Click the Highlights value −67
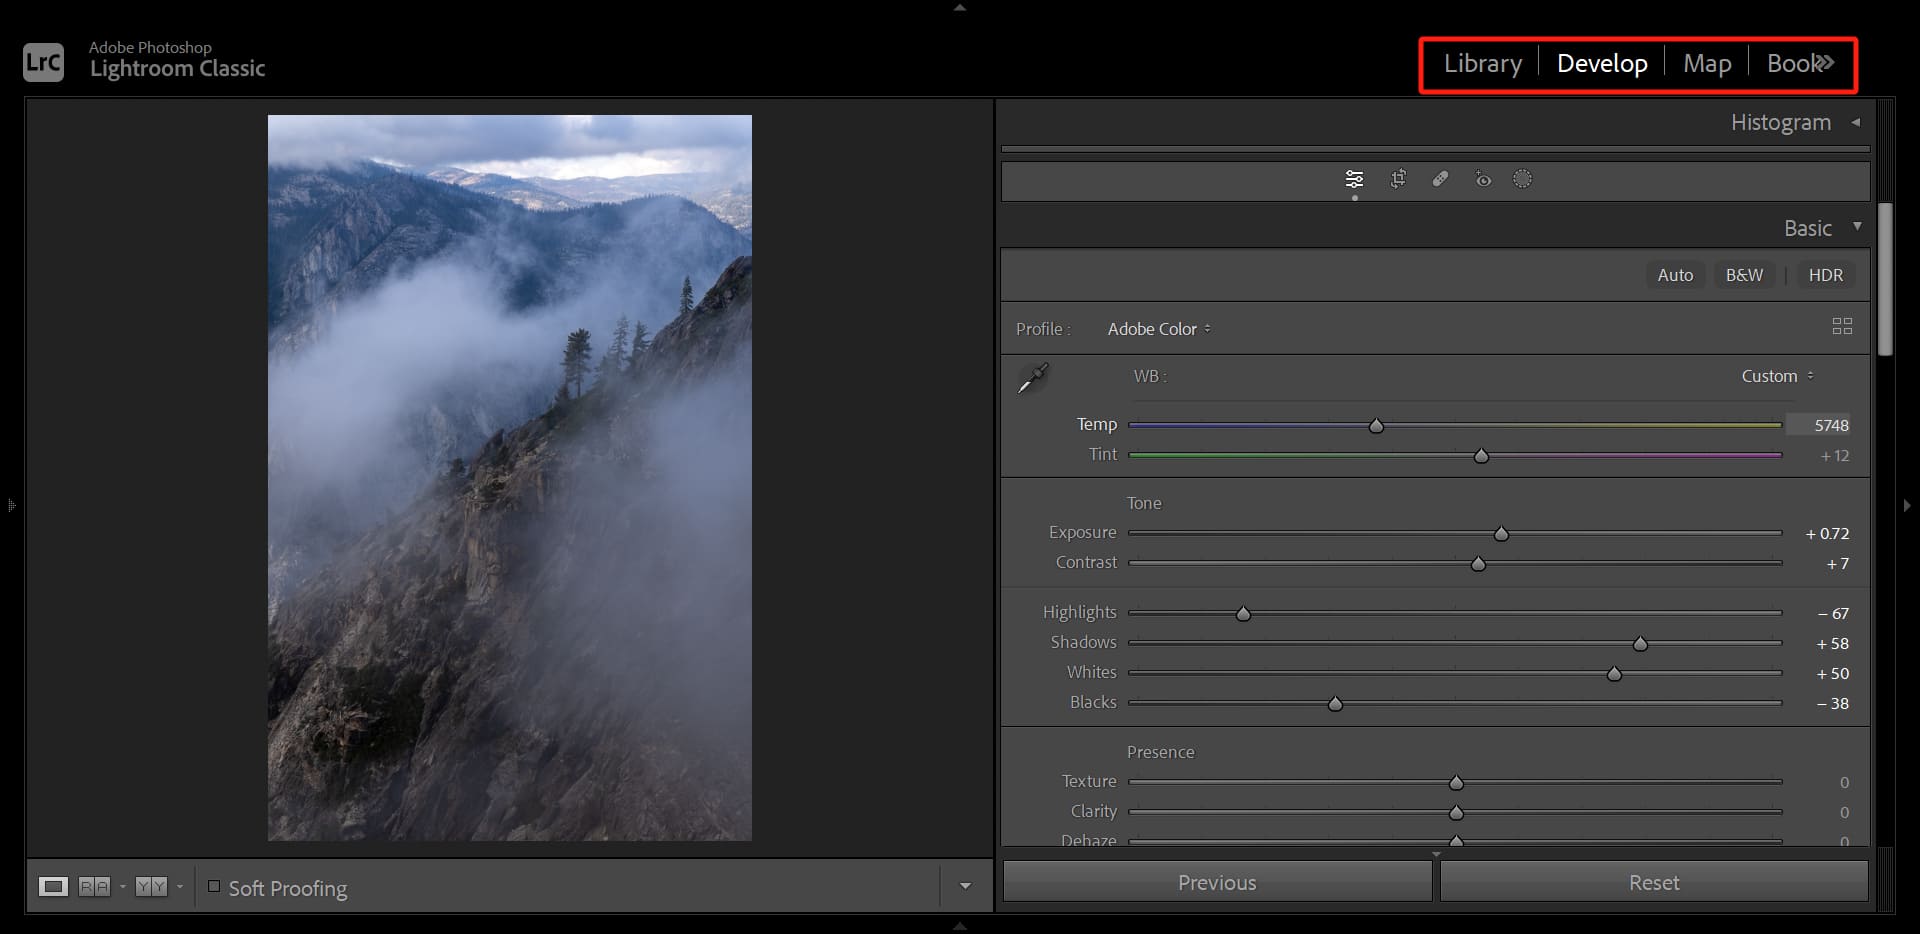This screenshot has width=1920, height=934. coord(1833,613)
